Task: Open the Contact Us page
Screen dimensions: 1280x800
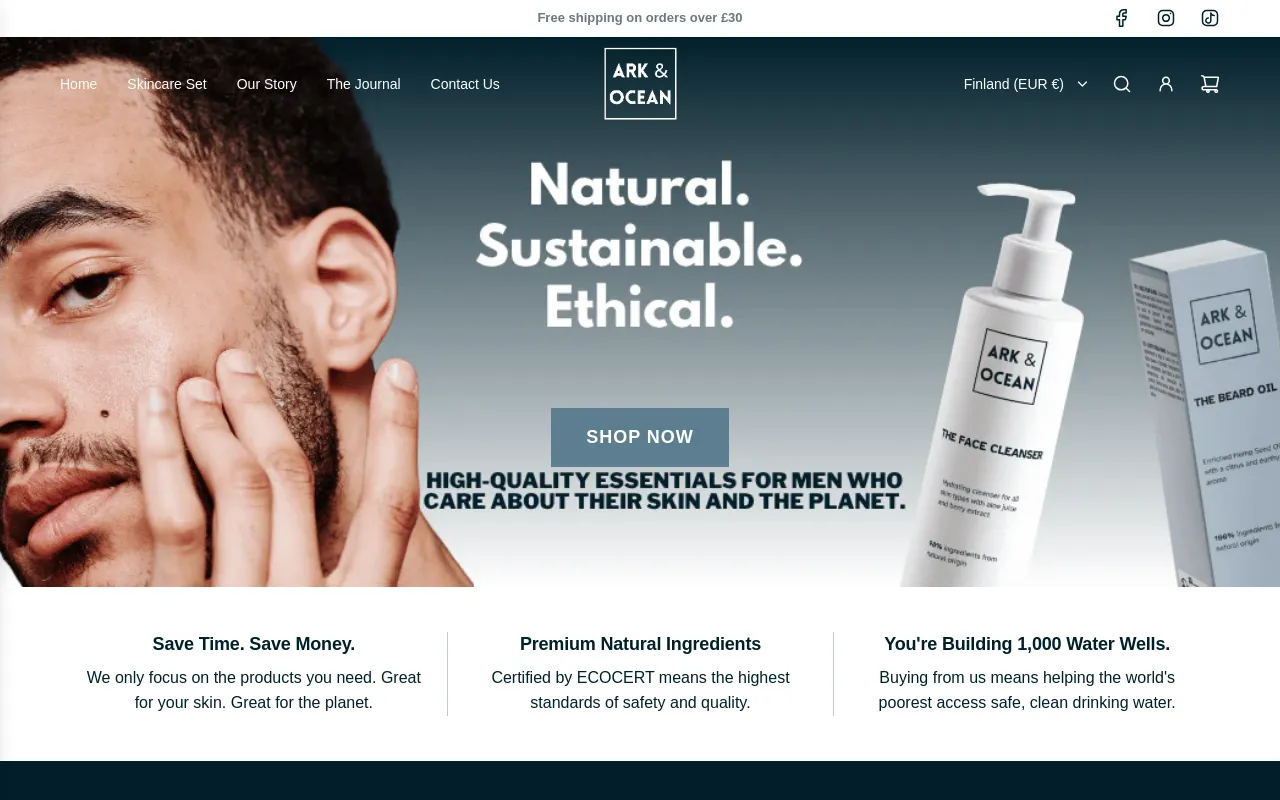Action: (465, 84)
